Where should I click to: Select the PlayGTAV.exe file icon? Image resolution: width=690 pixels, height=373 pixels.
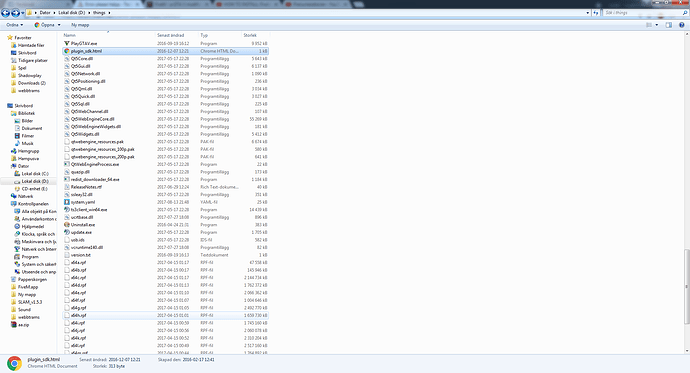point(67,44)
